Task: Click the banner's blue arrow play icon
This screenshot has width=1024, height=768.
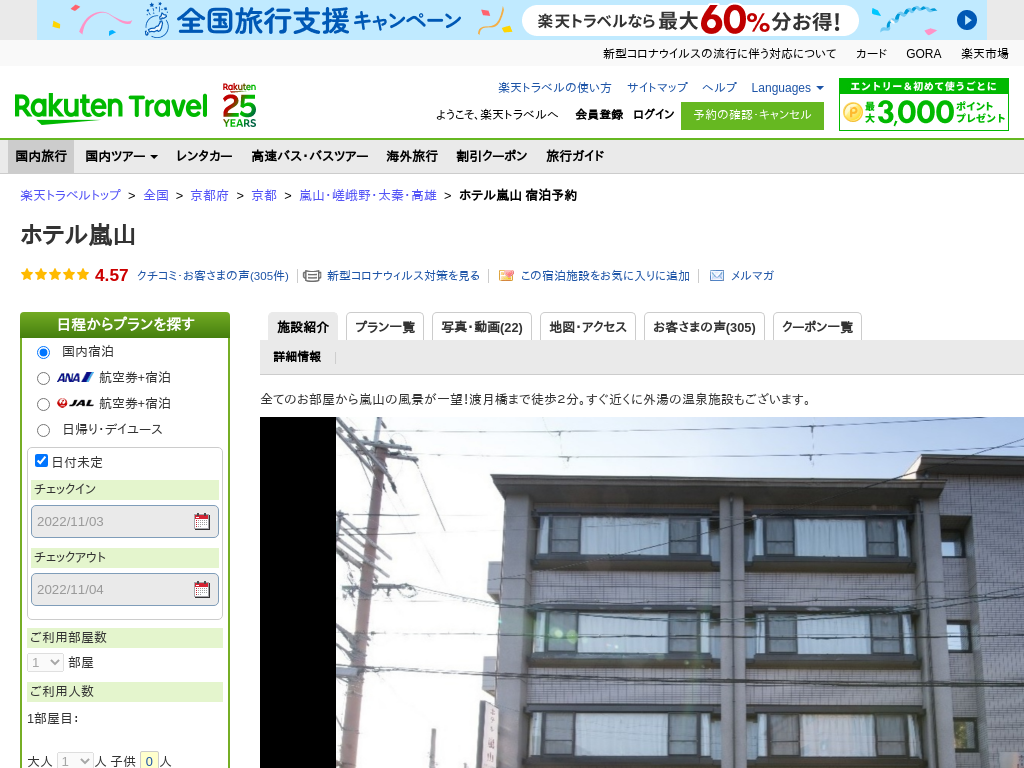Action: [x=967, y=20]
